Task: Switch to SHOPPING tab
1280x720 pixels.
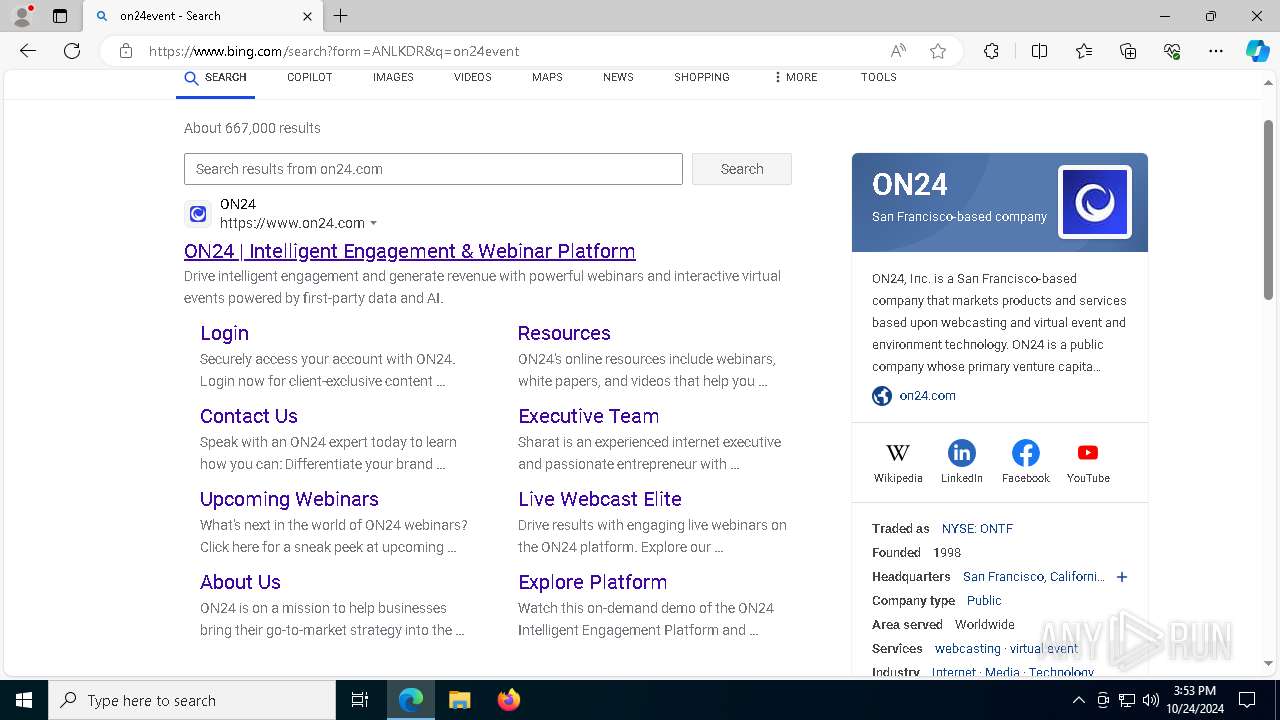Action: tap(702, 77)
